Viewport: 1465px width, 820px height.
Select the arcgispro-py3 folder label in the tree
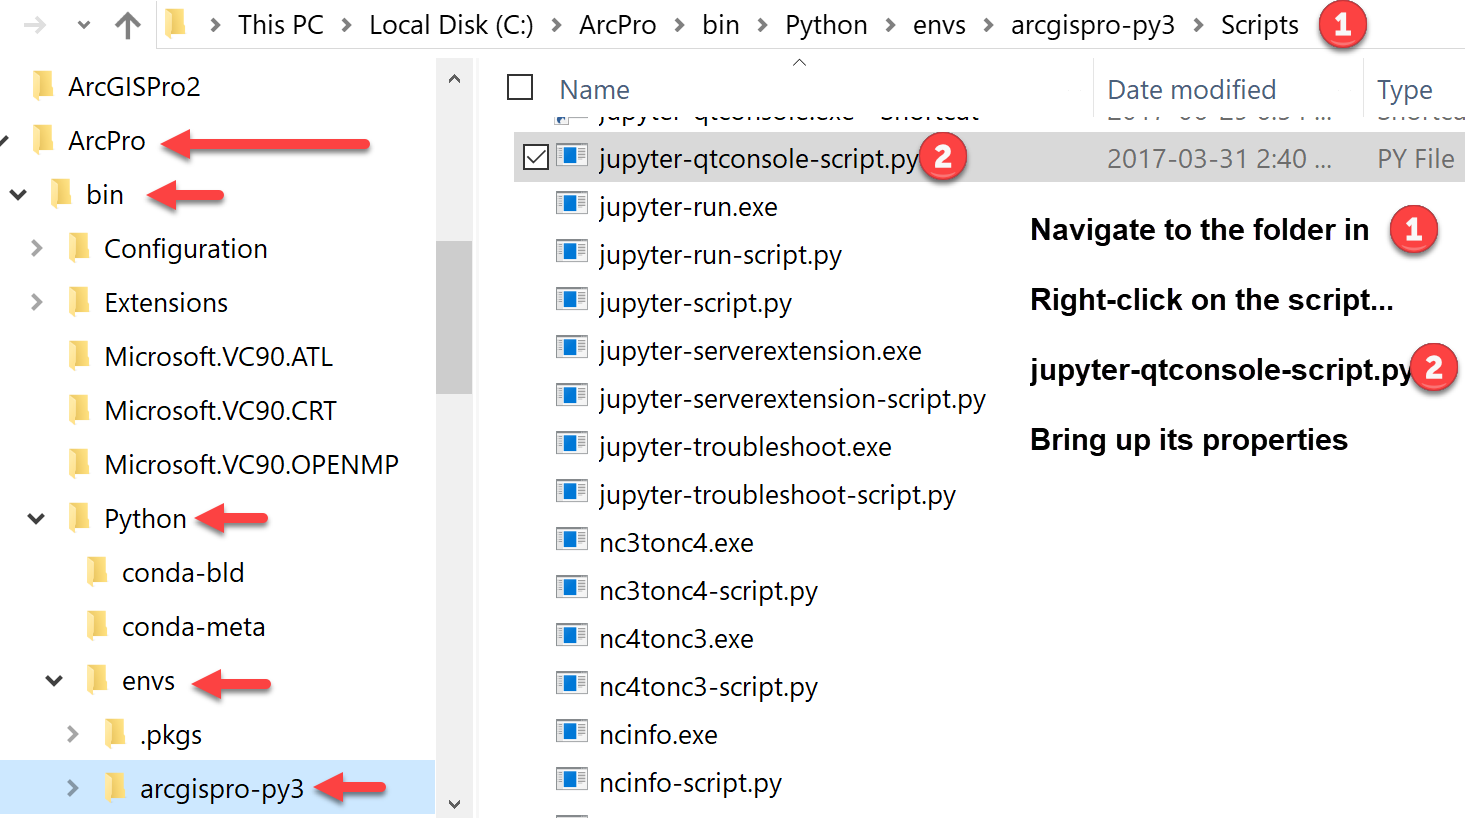(222, 789)
